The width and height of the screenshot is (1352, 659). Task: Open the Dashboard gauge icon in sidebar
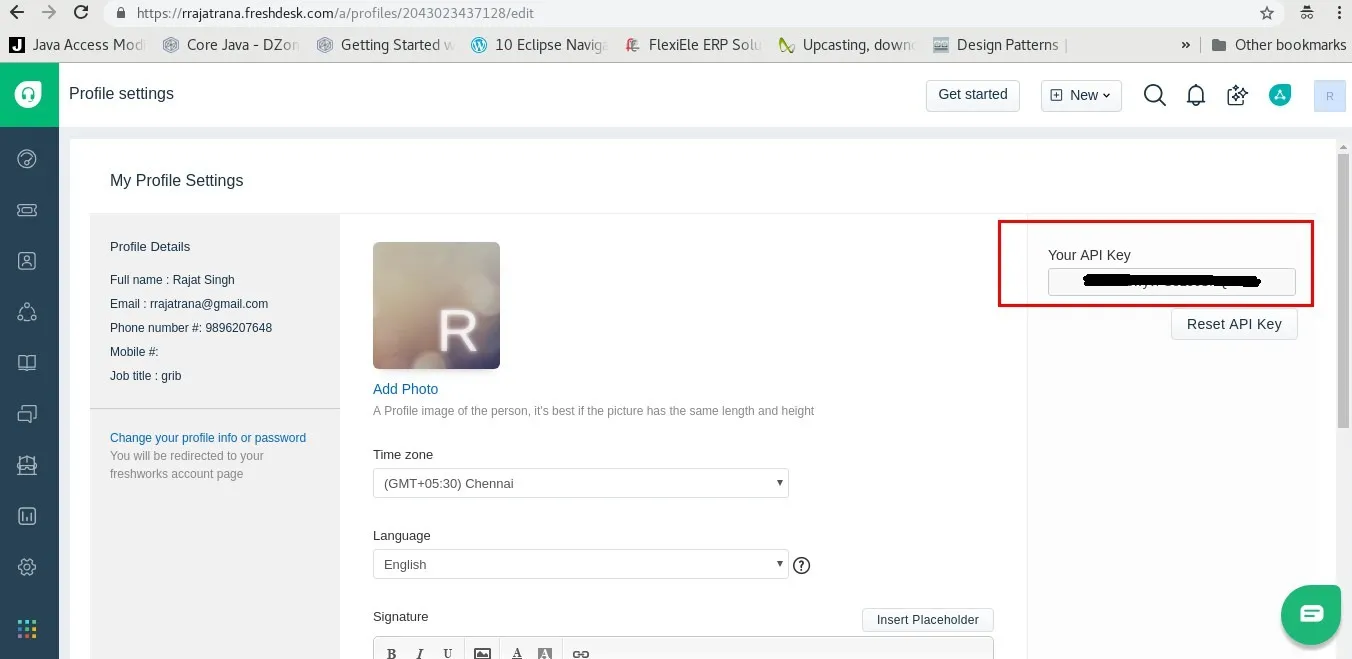[28, 158]
